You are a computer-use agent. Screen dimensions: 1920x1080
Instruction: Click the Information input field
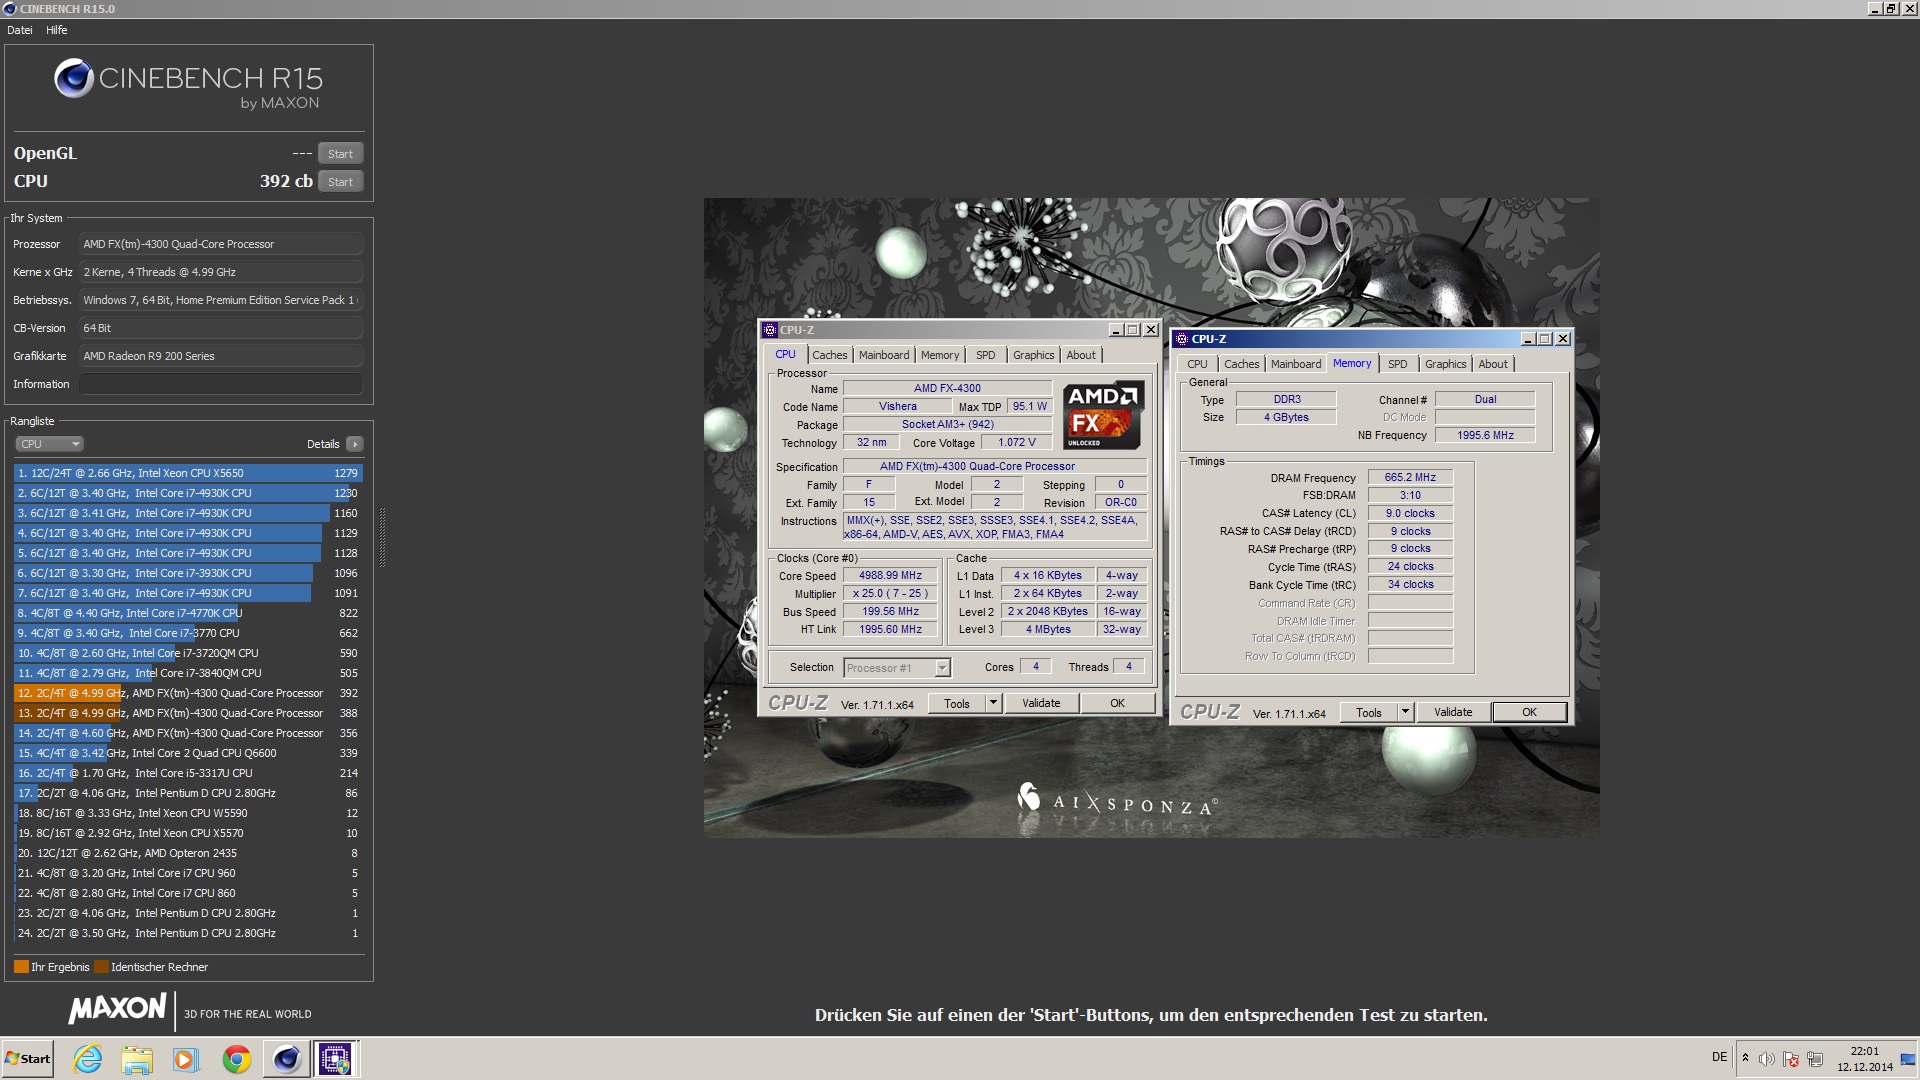[x=221, y=384]
